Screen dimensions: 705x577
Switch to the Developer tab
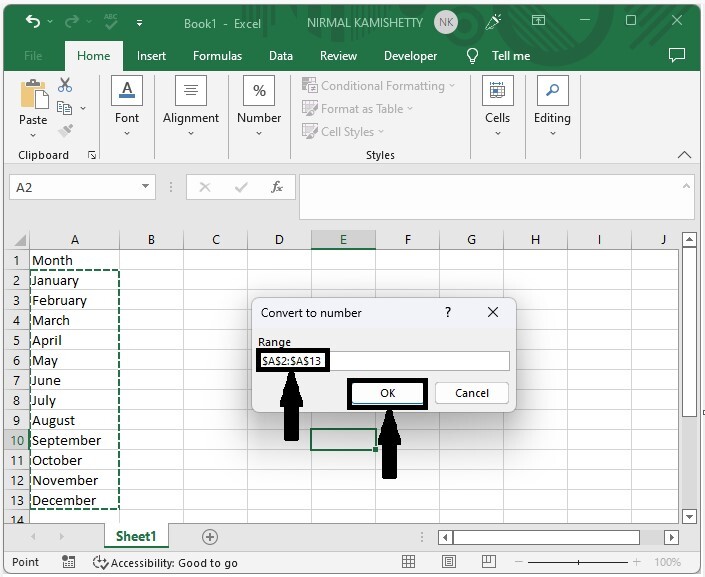point(410,56)
